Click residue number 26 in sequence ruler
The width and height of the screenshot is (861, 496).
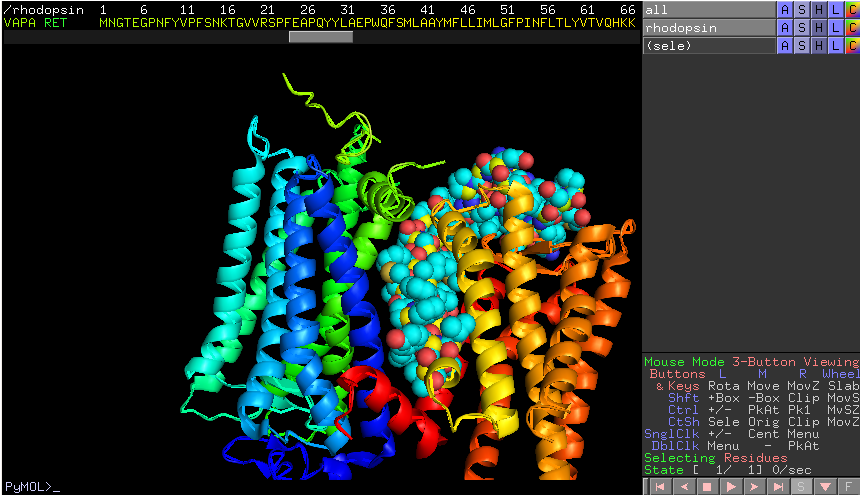point(308,10)
